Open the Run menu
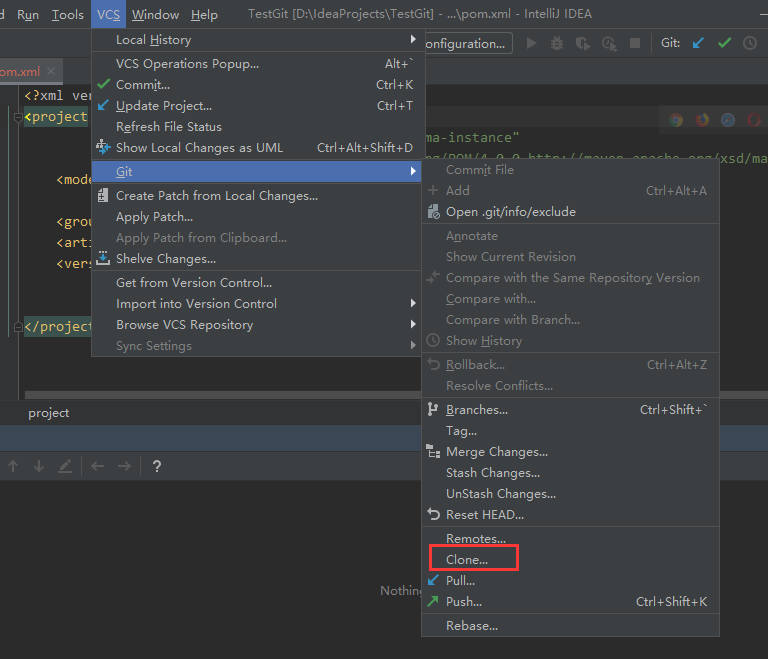Viewport: 768px width, 659px height. [28, 15]
